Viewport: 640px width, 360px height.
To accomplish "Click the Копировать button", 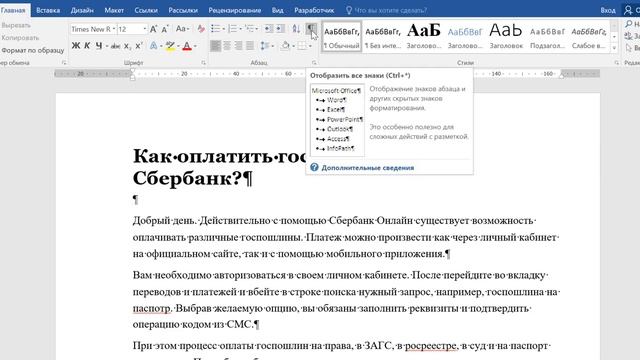I will point(20,38).
